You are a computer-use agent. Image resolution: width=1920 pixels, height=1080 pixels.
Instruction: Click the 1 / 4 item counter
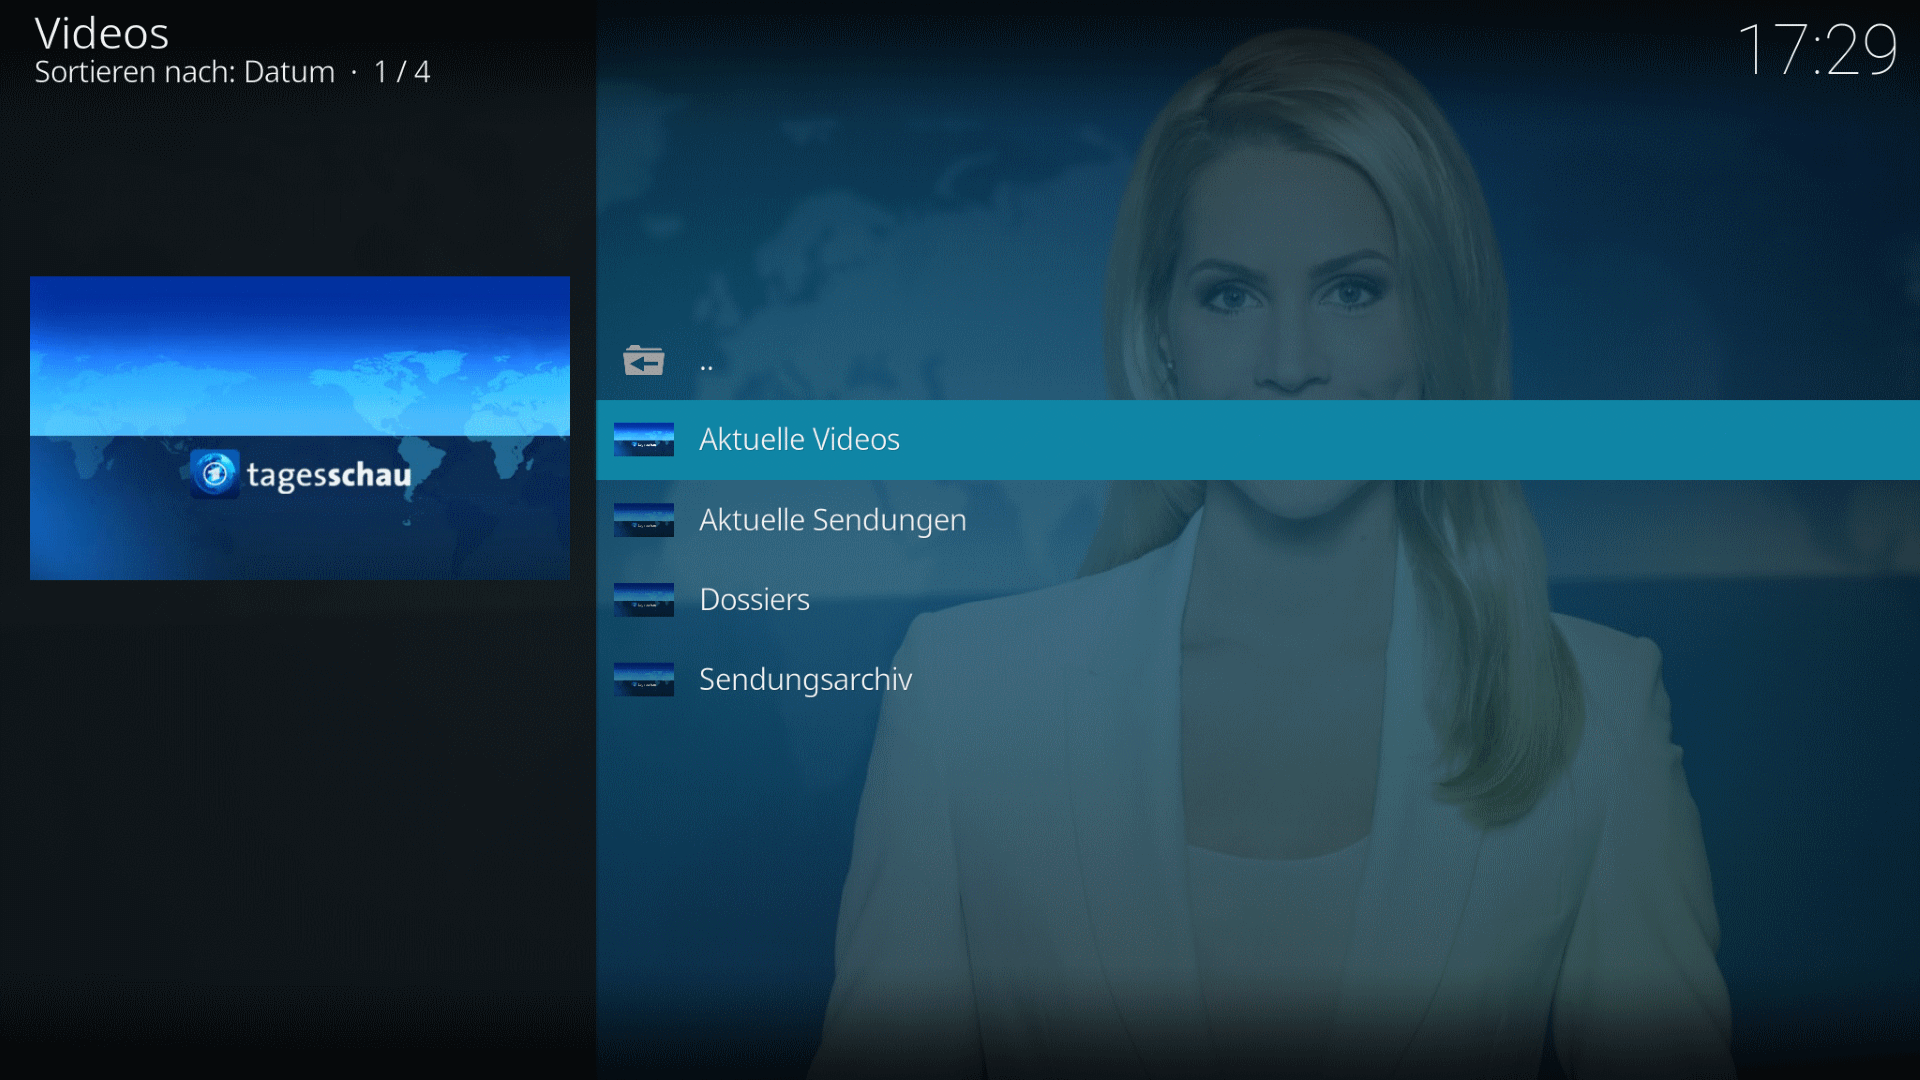click(401, 73)
